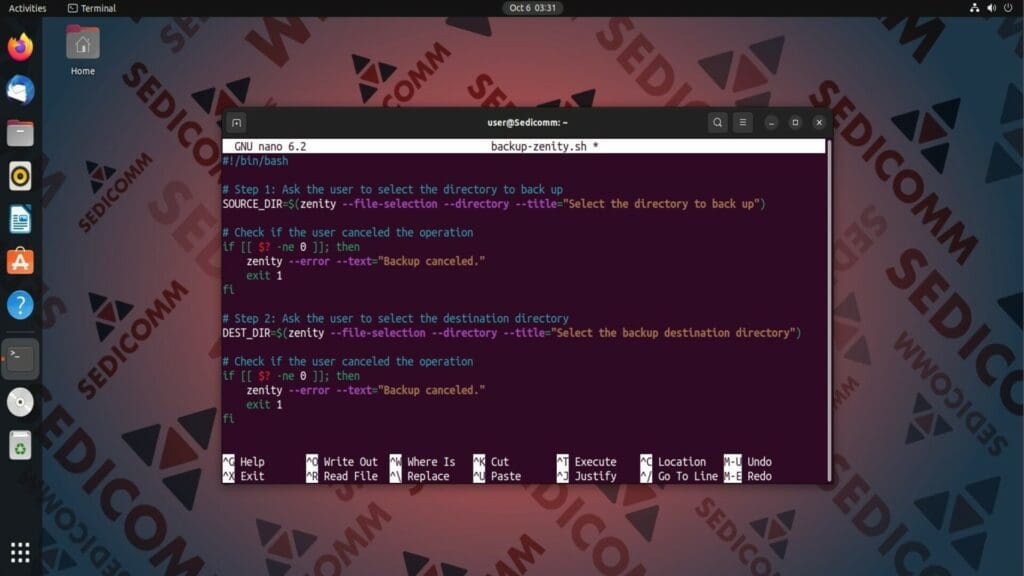Select the Terminal icon in the dock
The image size is (1024, 576).
tap(20, 358)
